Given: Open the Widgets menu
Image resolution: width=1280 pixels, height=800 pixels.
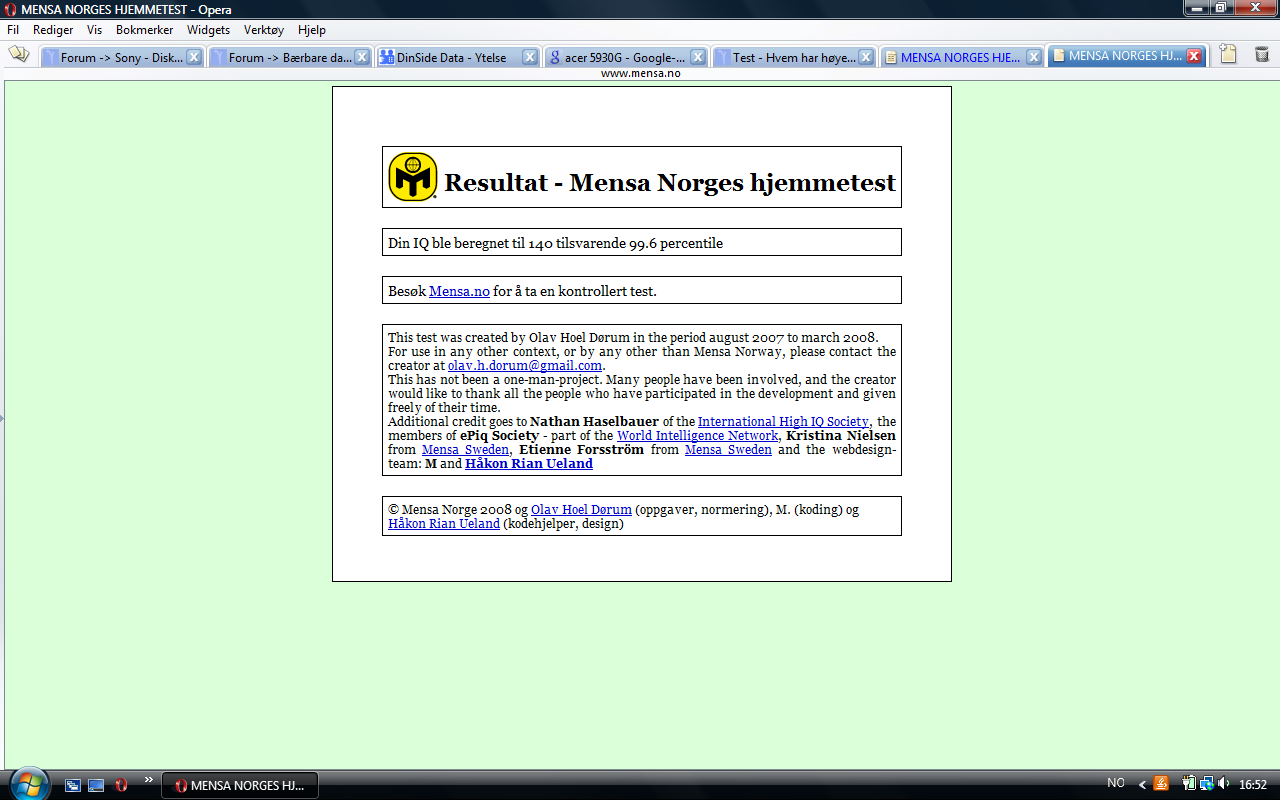Looking at the screenshot, I should 208,30.
